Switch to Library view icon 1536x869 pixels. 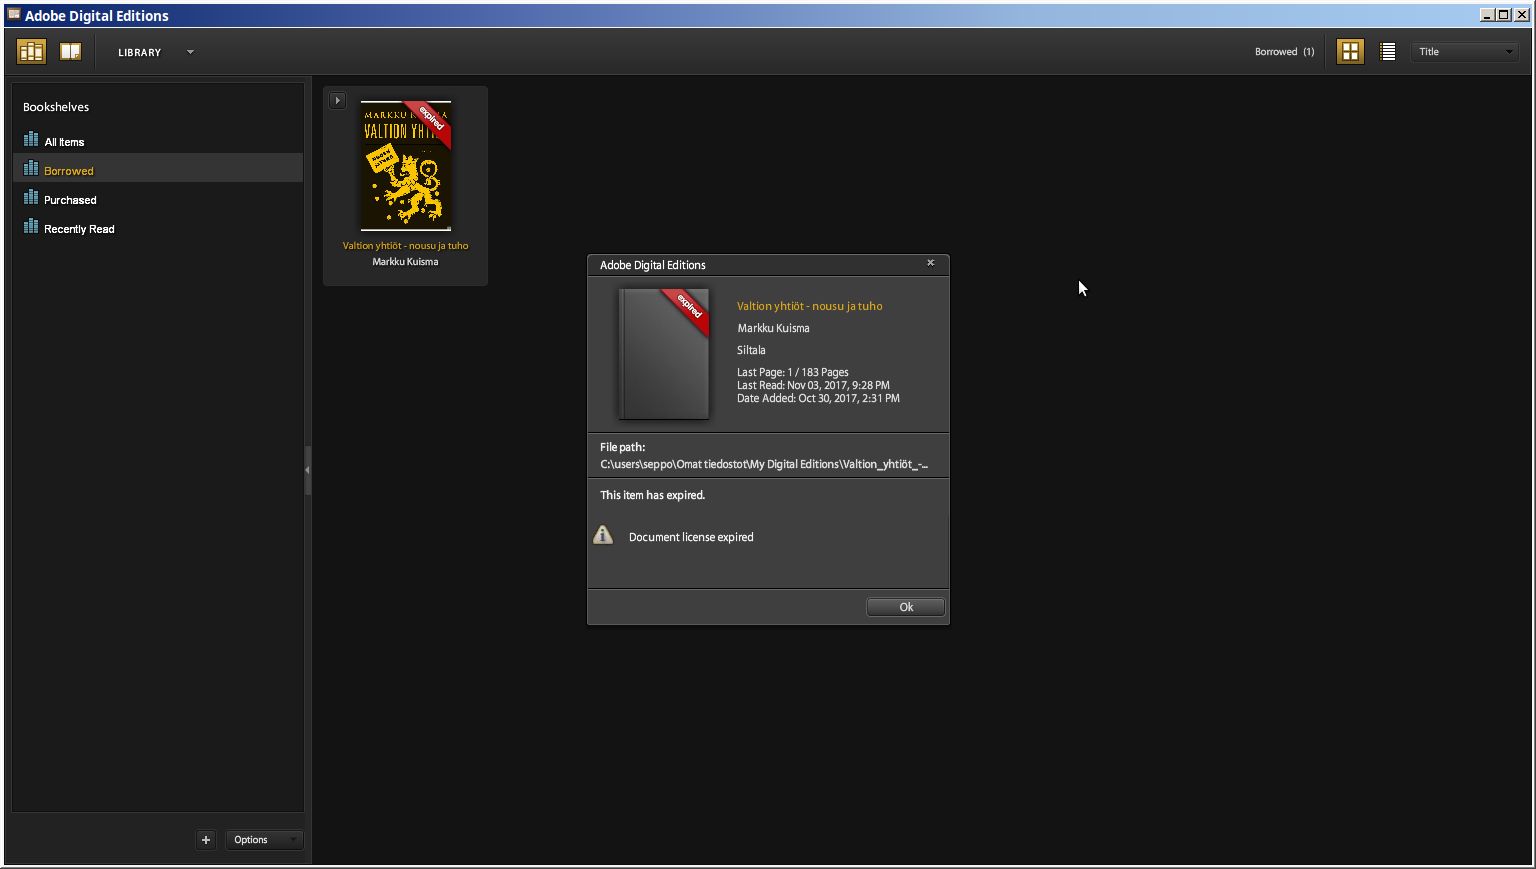pyautogui.click(x=31, y=52)
